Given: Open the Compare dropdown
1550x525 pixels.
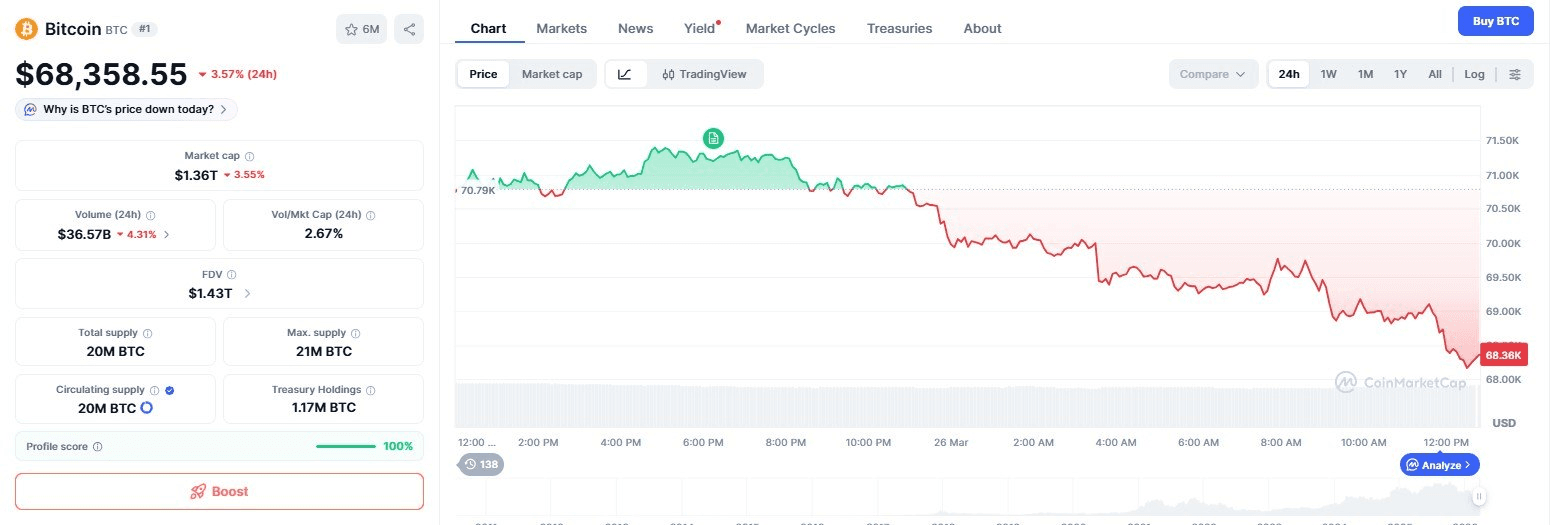Looking at the screenshot, I should (x=1213, y=74).
